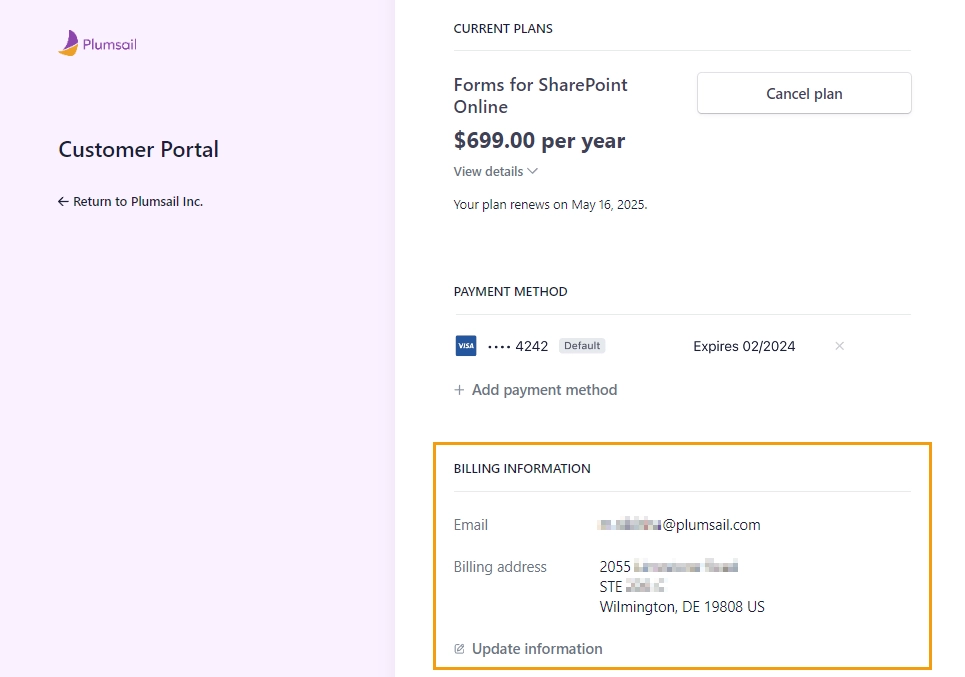
Task: Remove the Visa 4242 payment method
Action: (839, 346)
